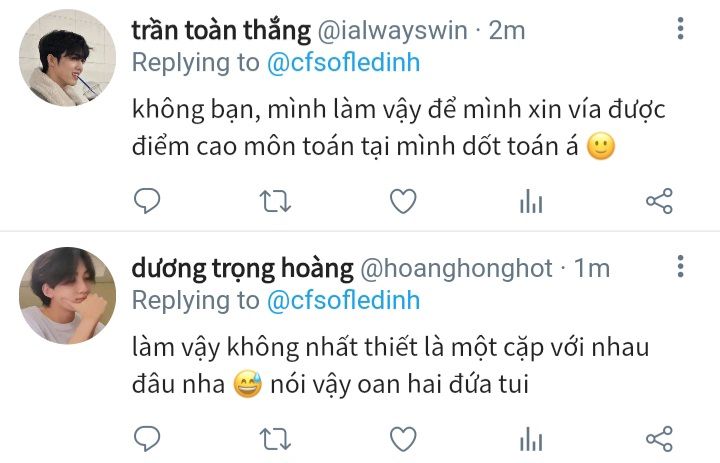Open dương trọng hoàng's profile picture

click(68, 295)
